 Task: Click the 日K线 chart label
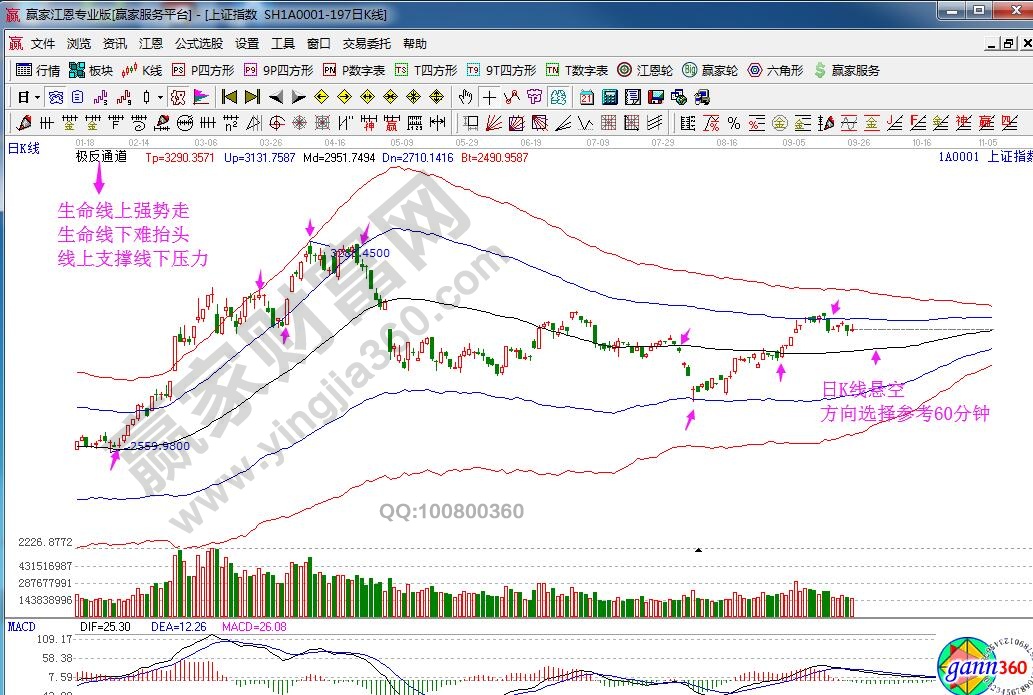23,148
